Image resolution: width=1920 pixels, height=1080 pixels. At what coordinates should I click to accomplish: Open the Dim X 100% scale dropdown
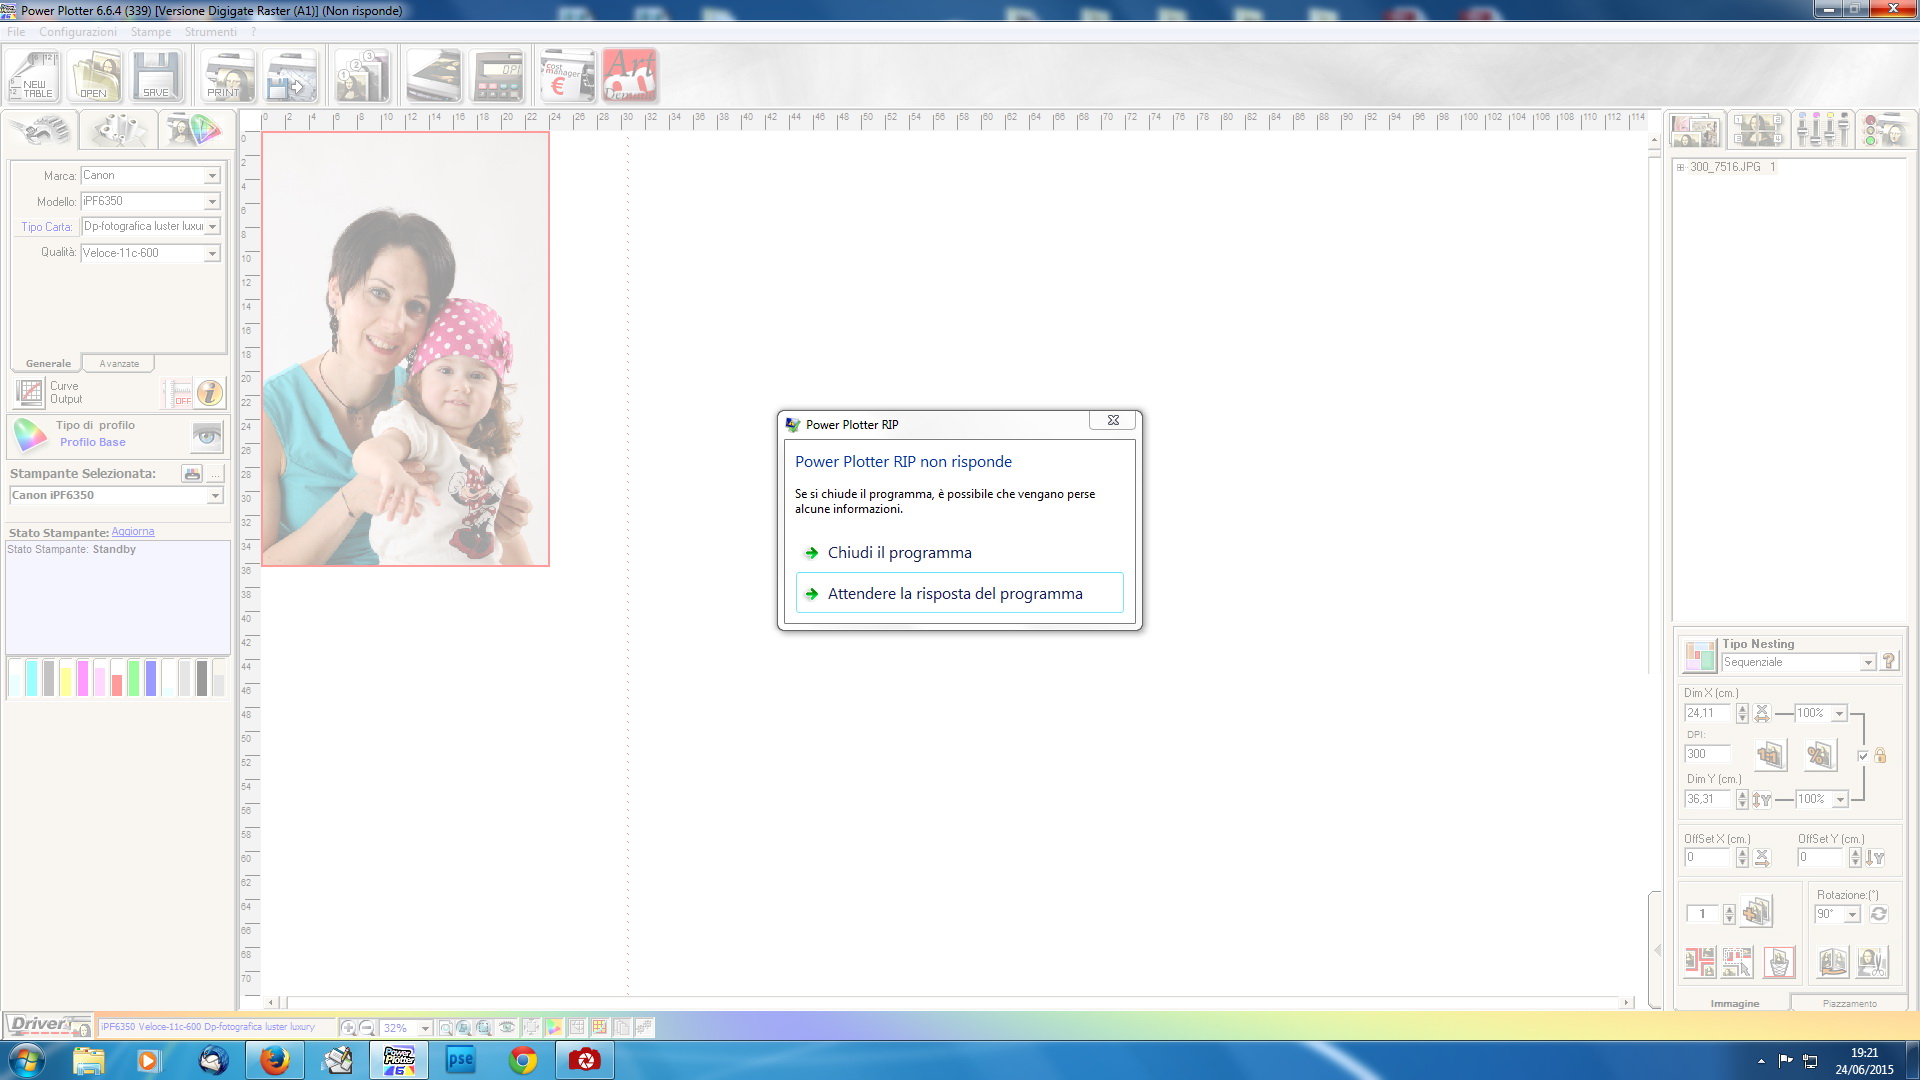[1839, 714]
